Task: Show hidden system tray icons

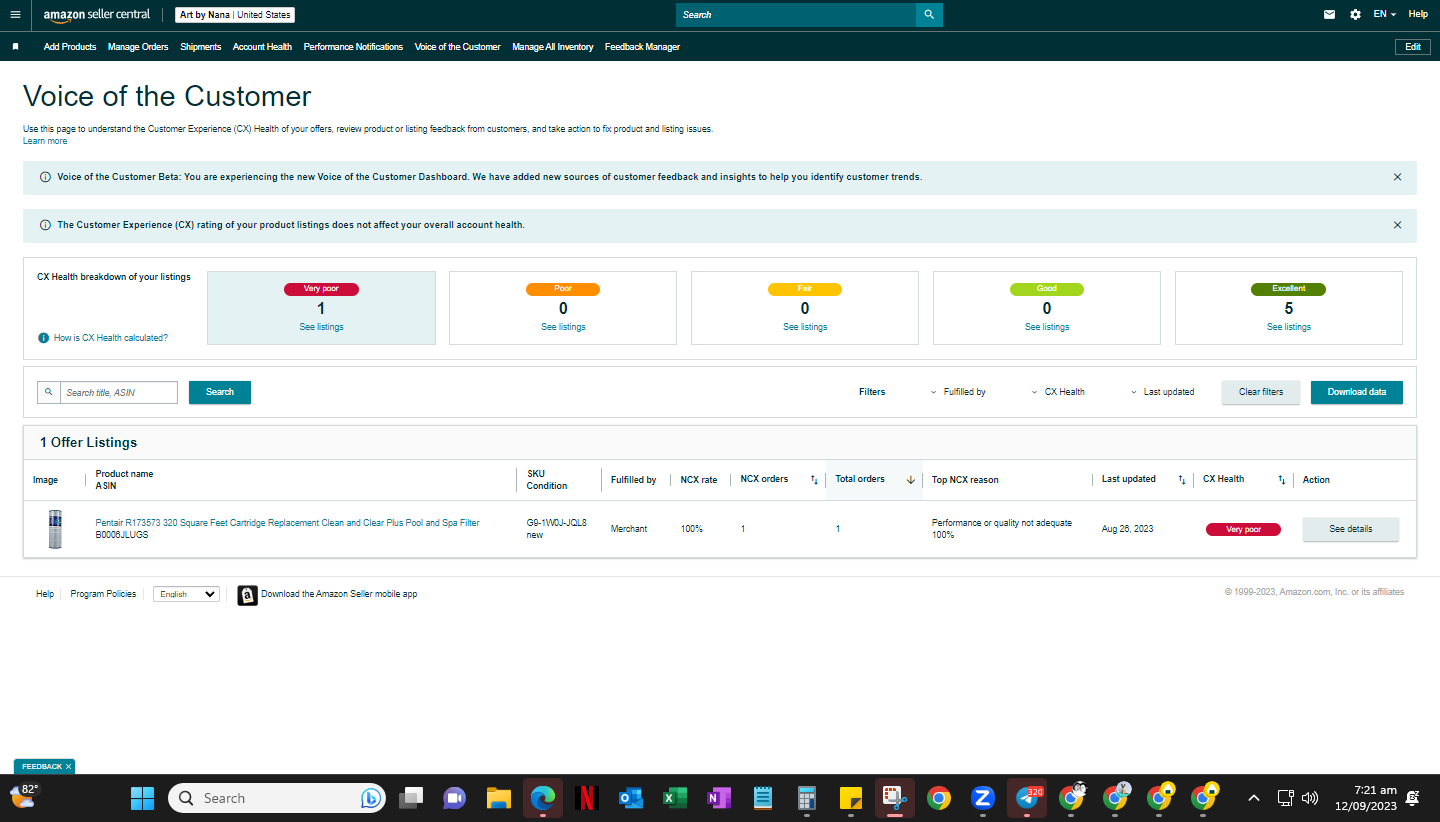Action: click(x=1253, y=798)
